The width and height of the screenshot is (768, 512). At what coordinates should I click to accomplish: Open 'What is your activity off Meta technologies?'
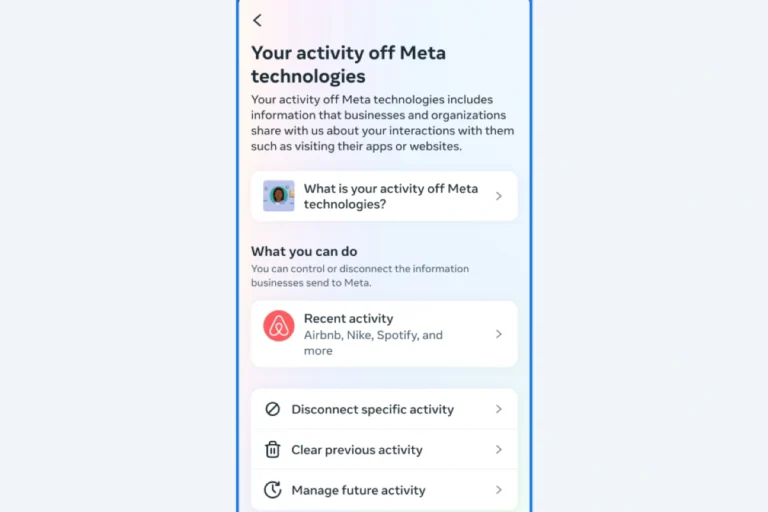click(384, 196)
